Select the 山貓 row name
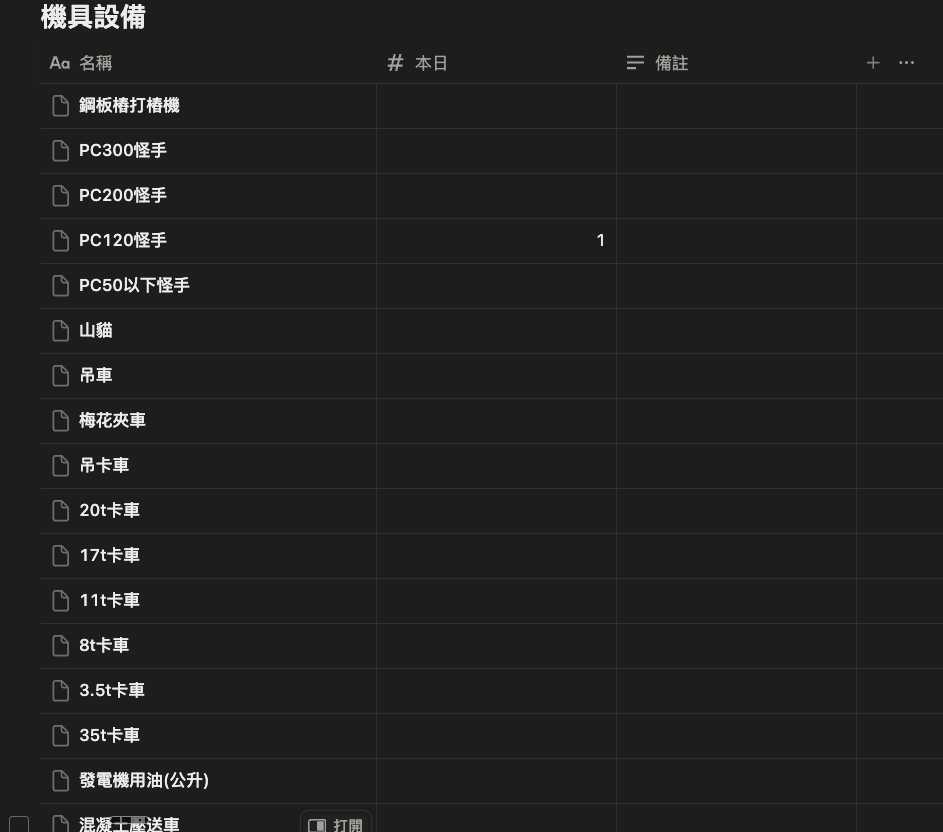The width and height of the screenshot is (943, 832). pyautogui.click(x=96, y=330)
